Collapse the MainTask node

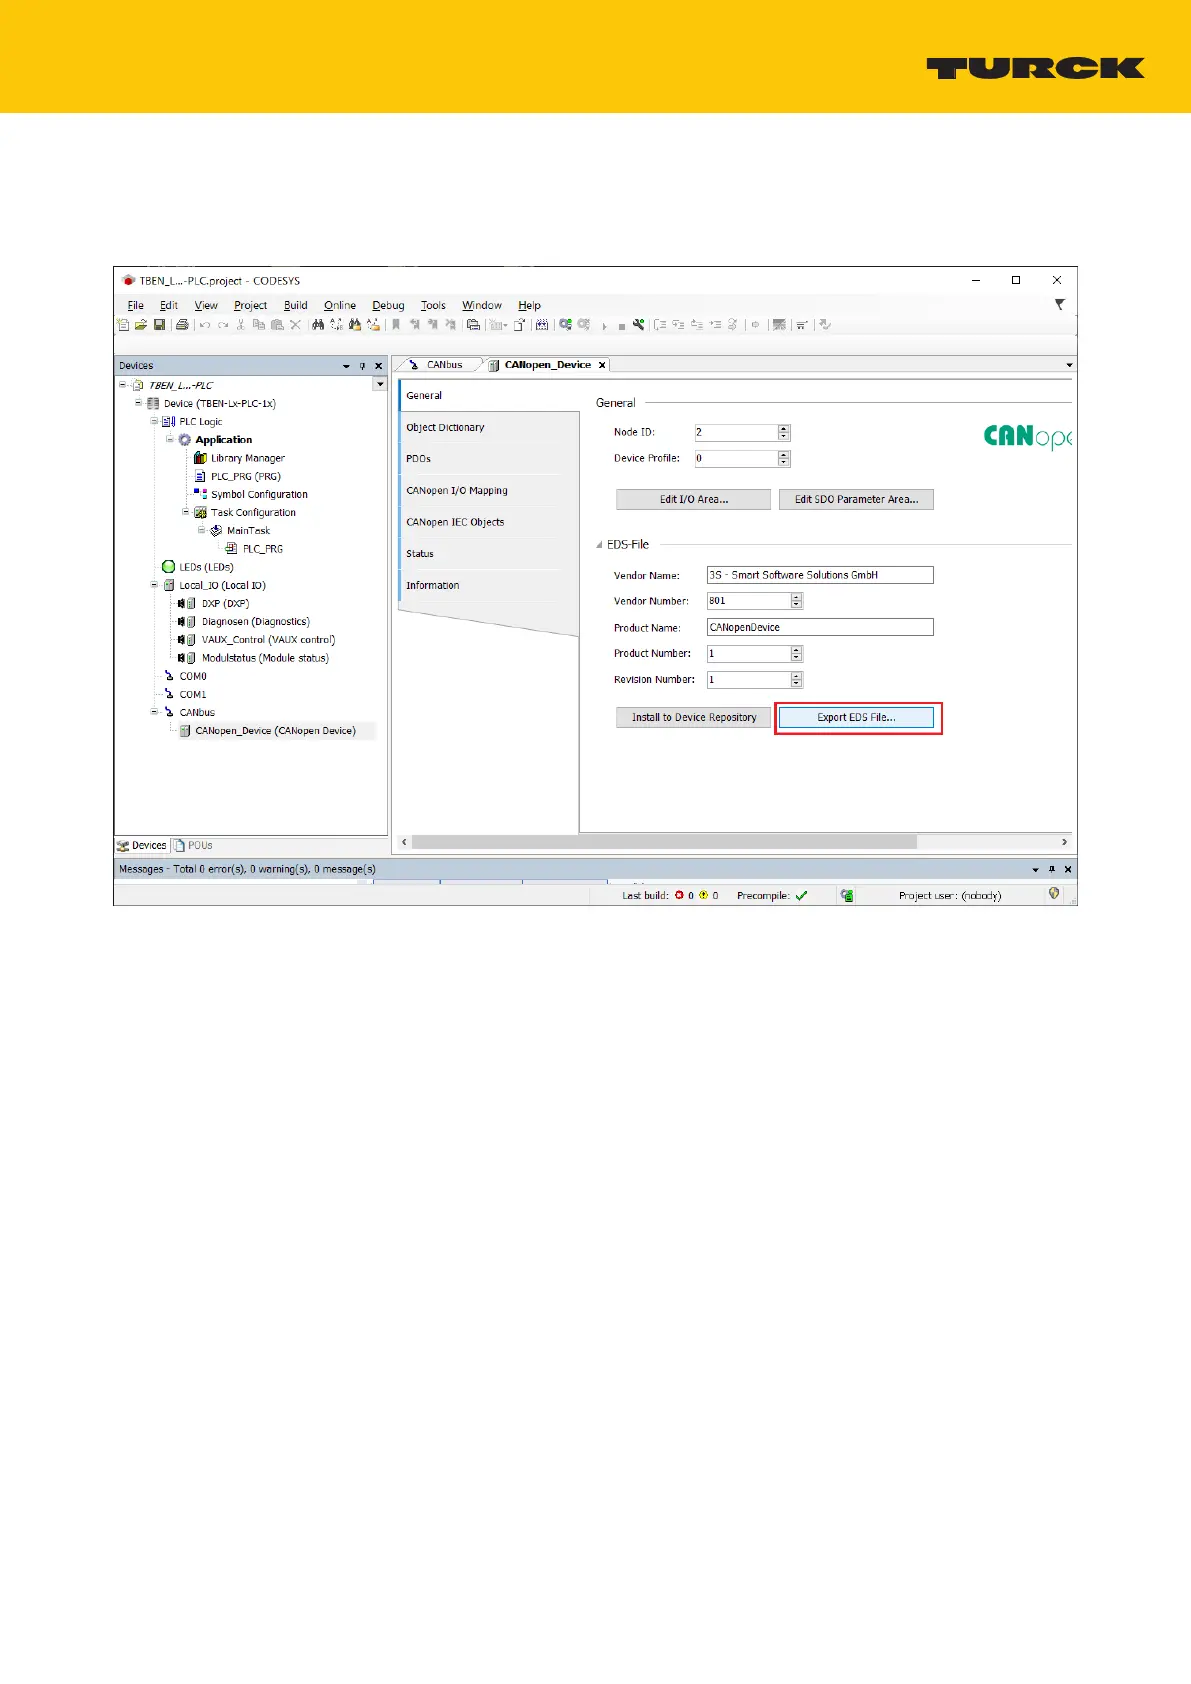coord(201,530)
